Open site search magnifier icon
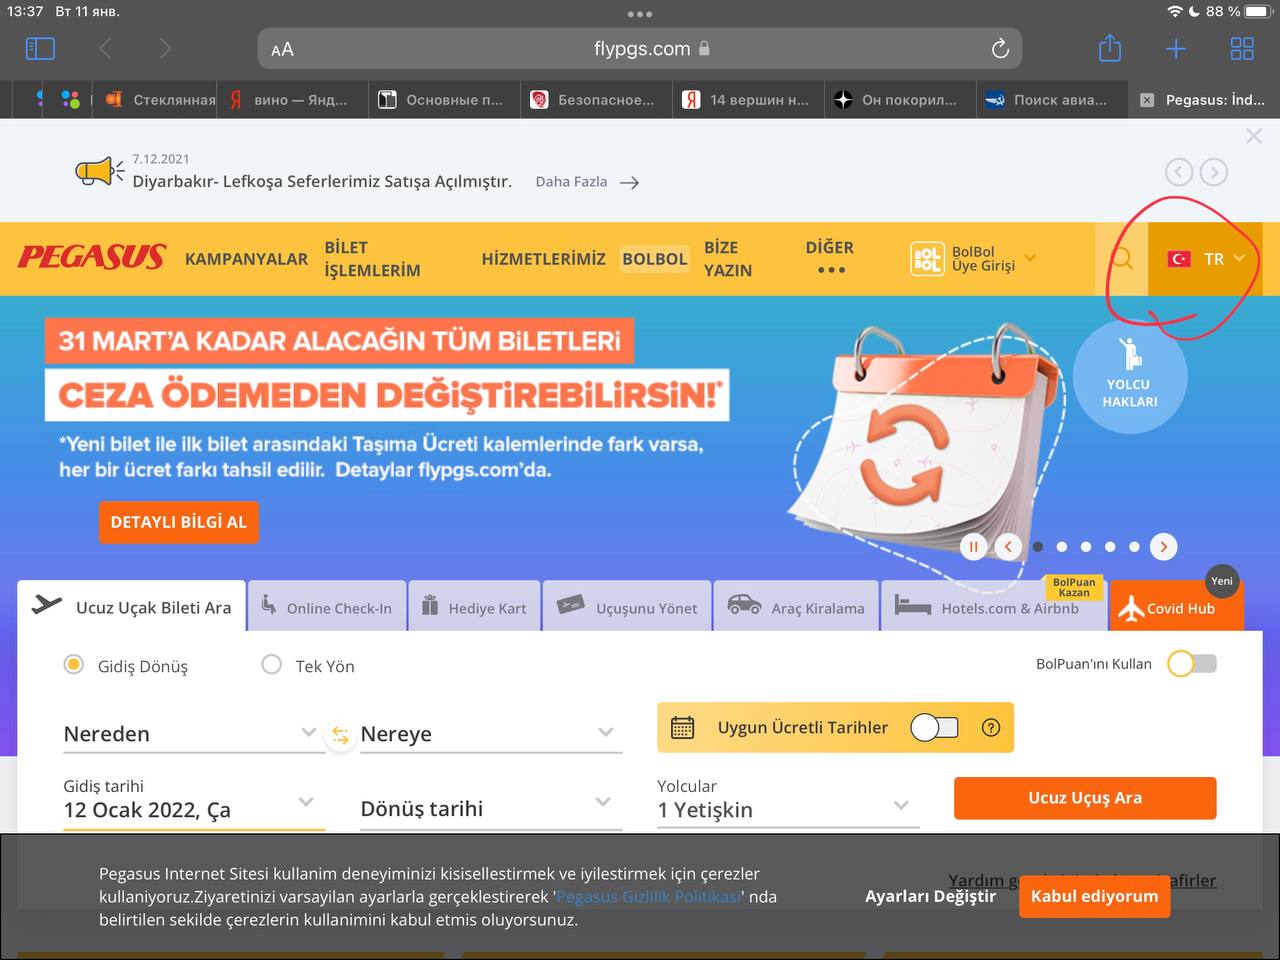This screenshot has width=1280, height=960. tap(1122, 259)
